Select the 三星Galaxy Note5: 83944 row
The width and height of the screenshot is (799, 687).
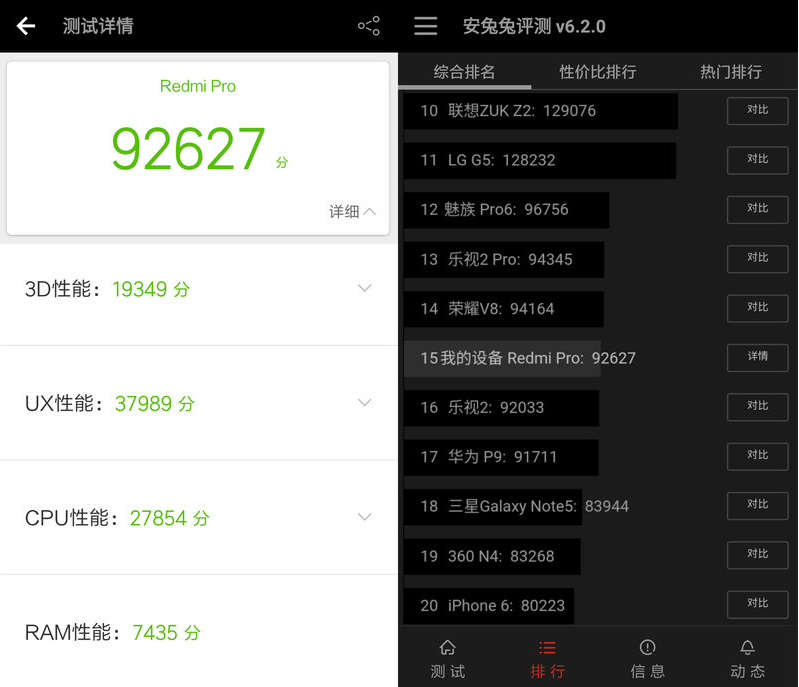(517, 507)
